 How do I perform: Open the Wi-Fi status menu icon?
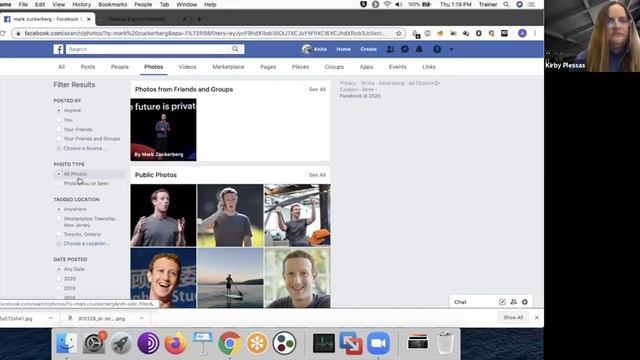point(387,4)
